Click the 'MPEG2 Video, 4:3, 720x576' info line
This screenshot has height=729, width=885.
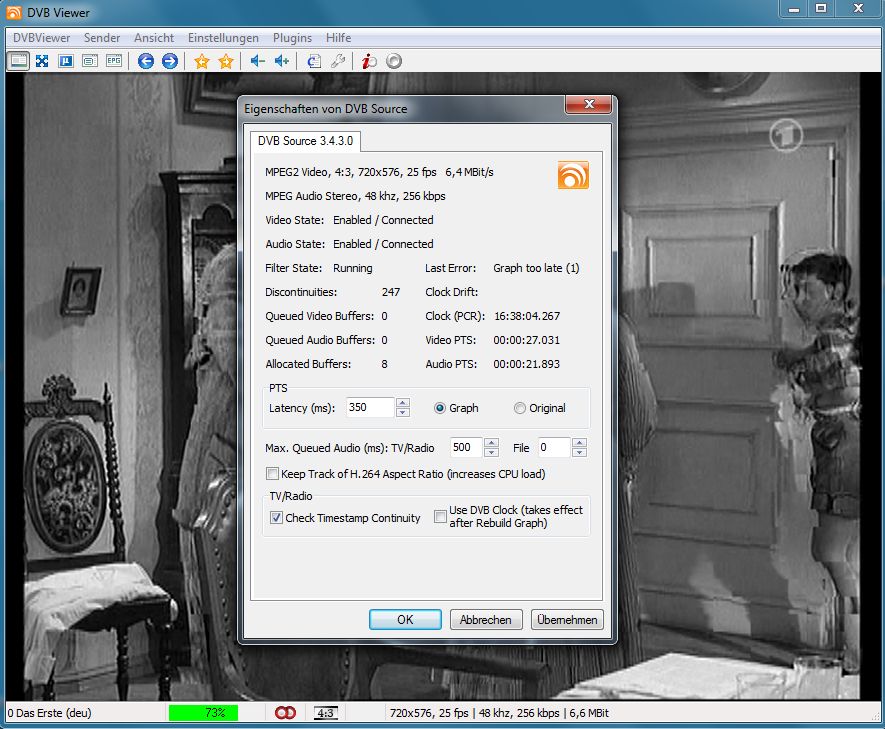(x=379, y=172)
